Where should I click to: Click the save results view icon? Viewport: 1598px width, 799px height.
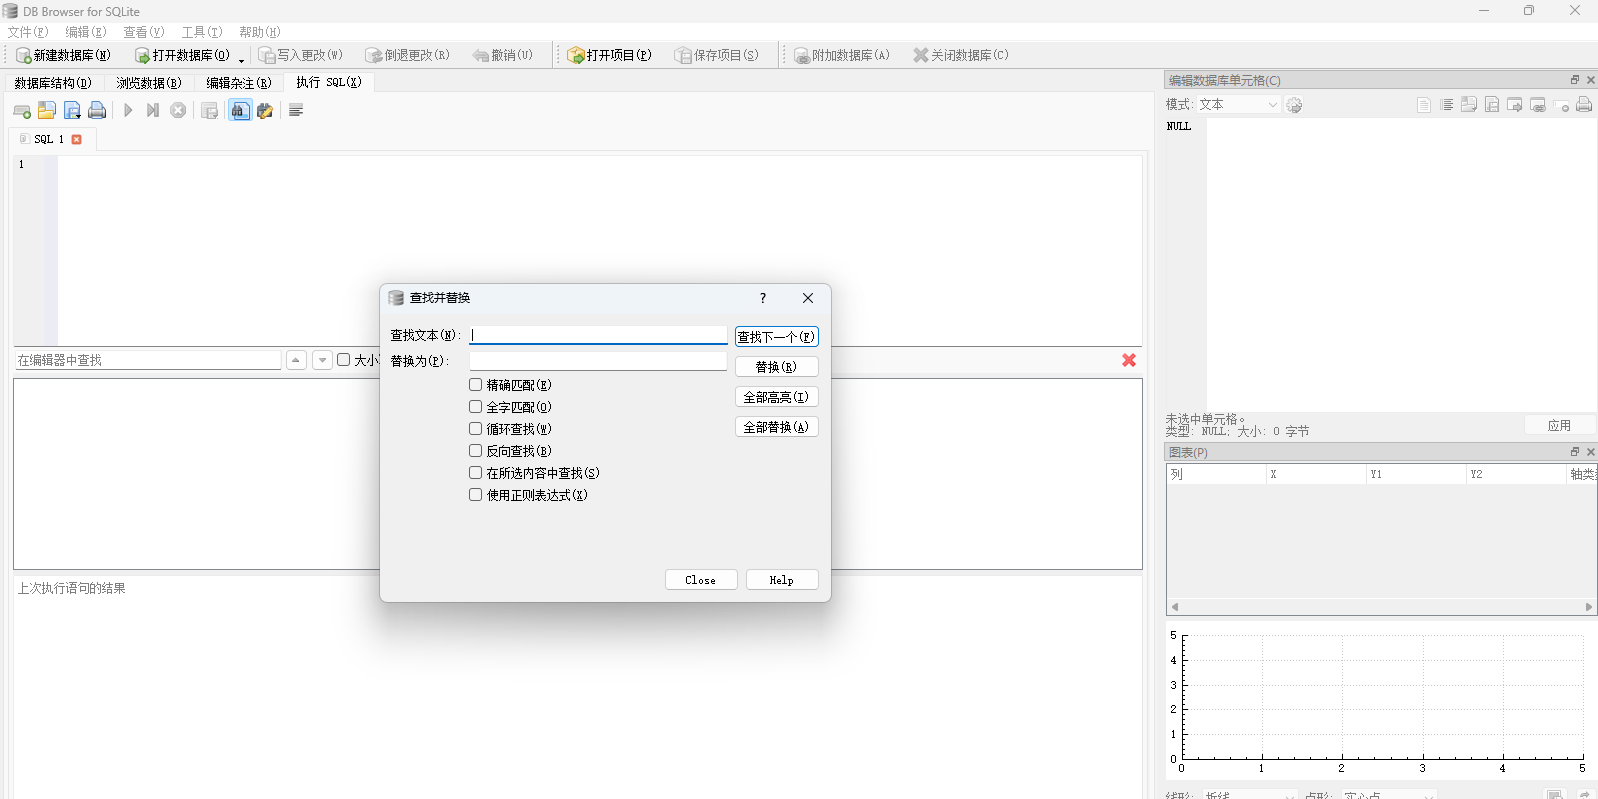click(209, 111)
